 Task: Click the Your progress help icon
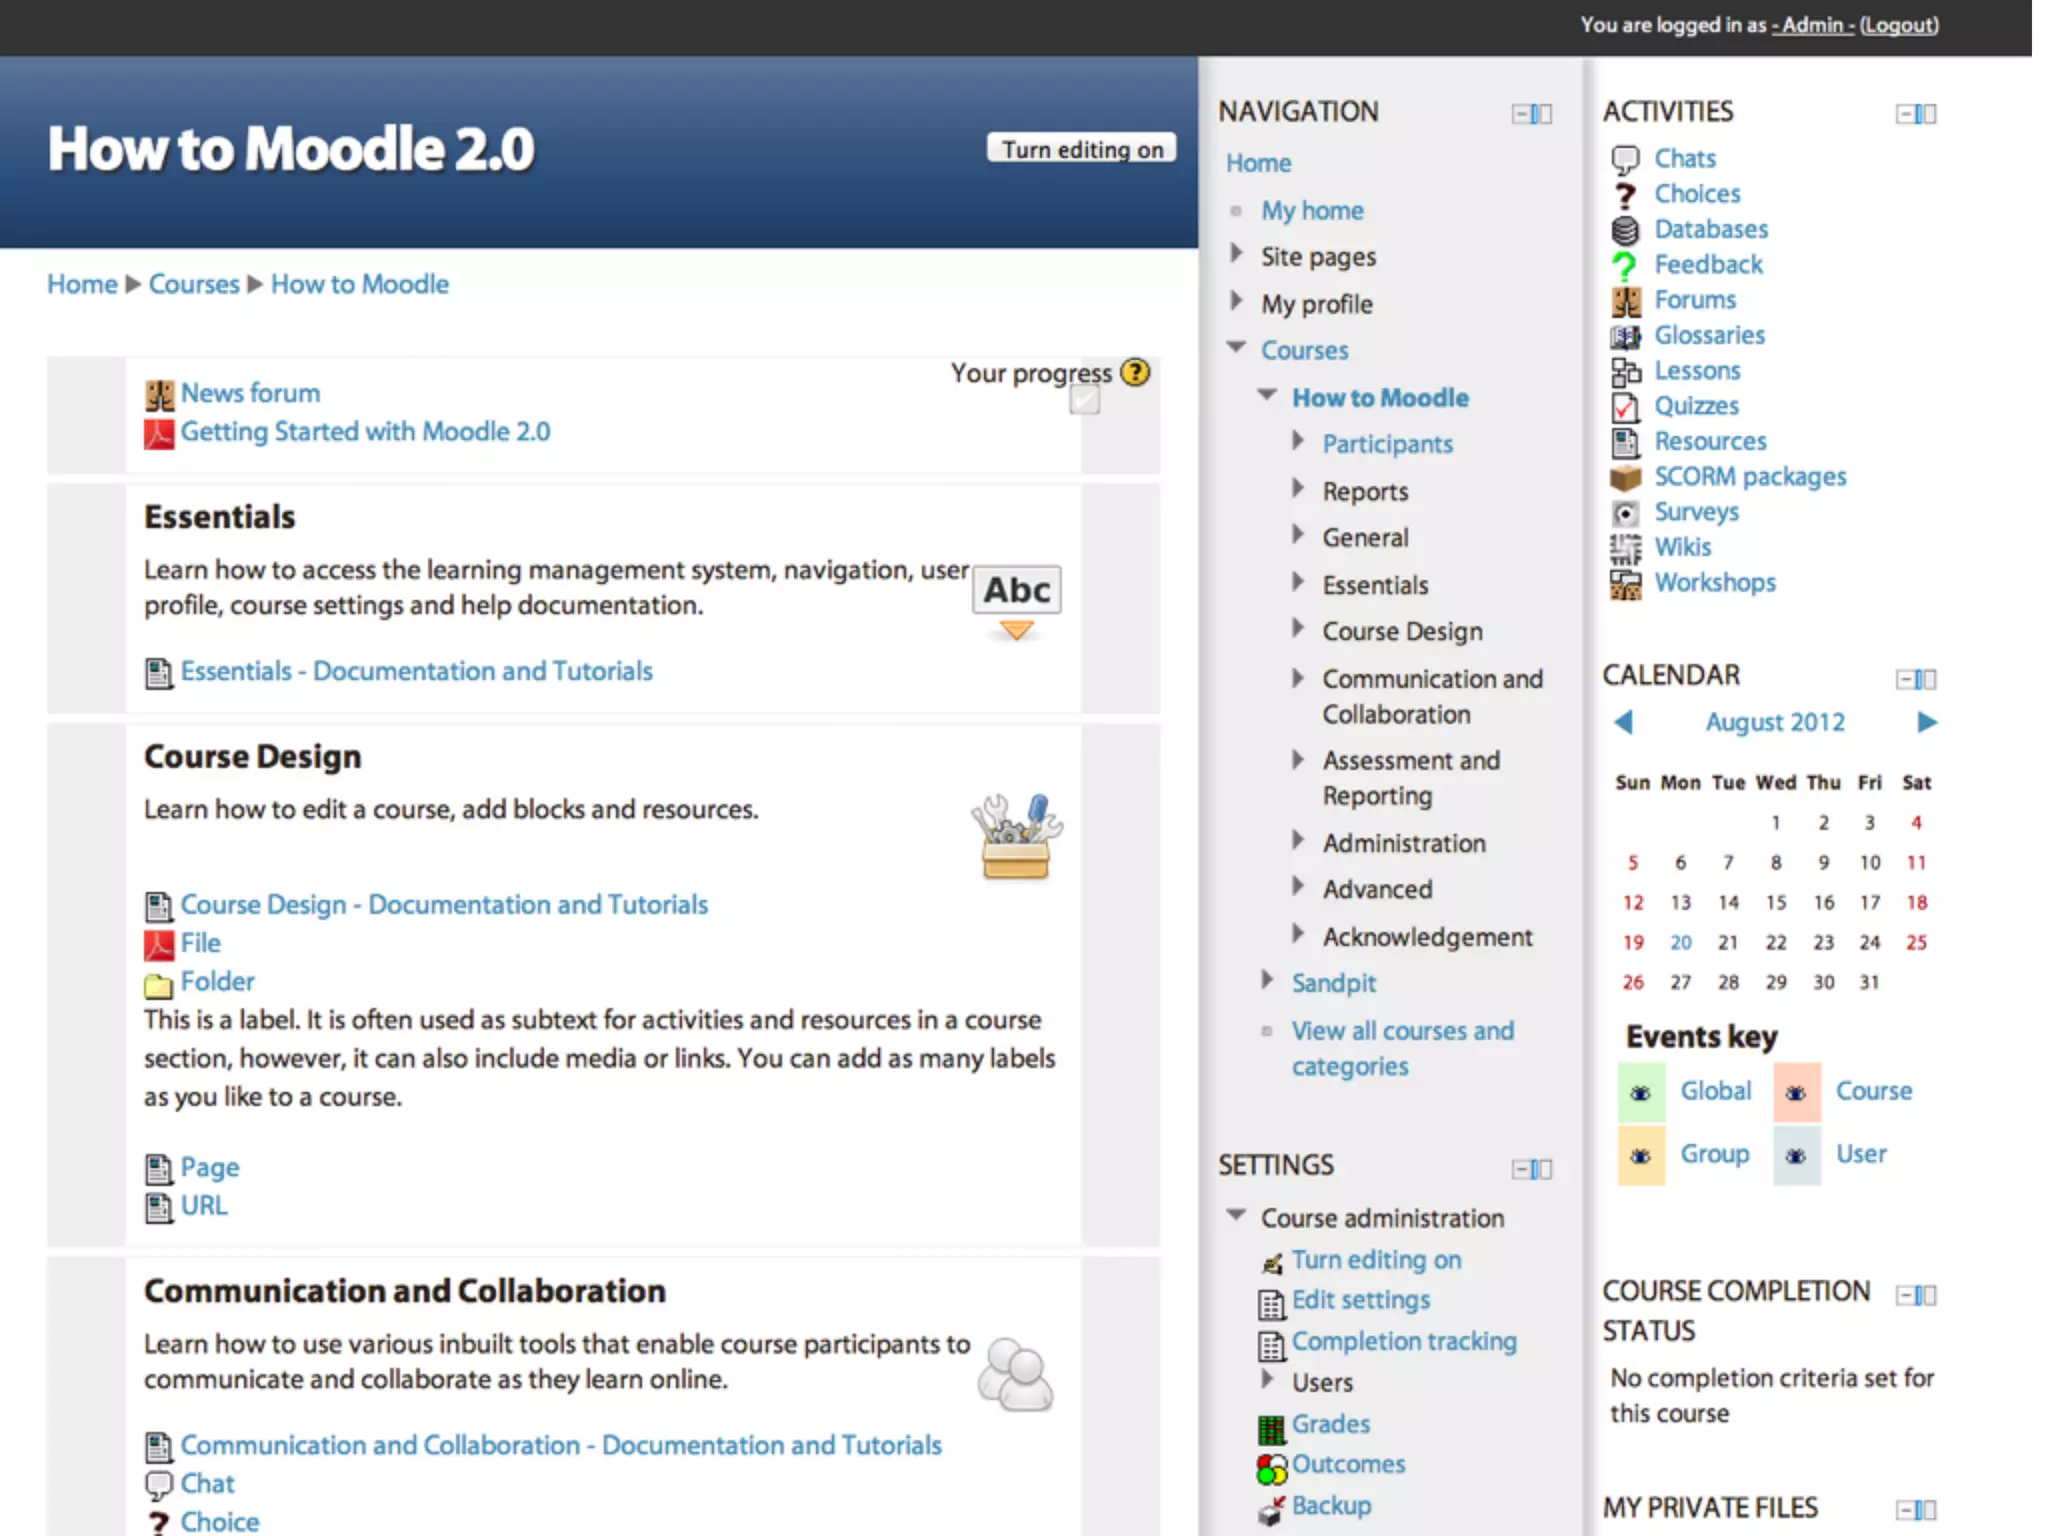(1135, 373)
